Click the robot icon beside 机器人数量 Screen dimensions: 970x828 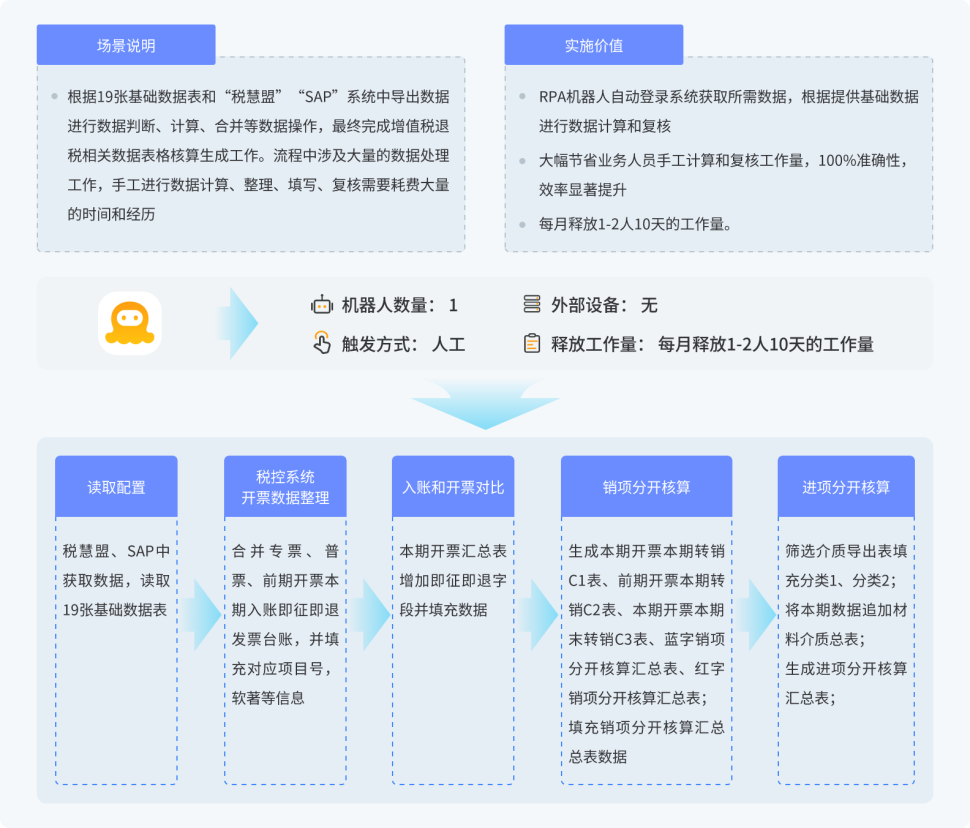tap(321, 306)
